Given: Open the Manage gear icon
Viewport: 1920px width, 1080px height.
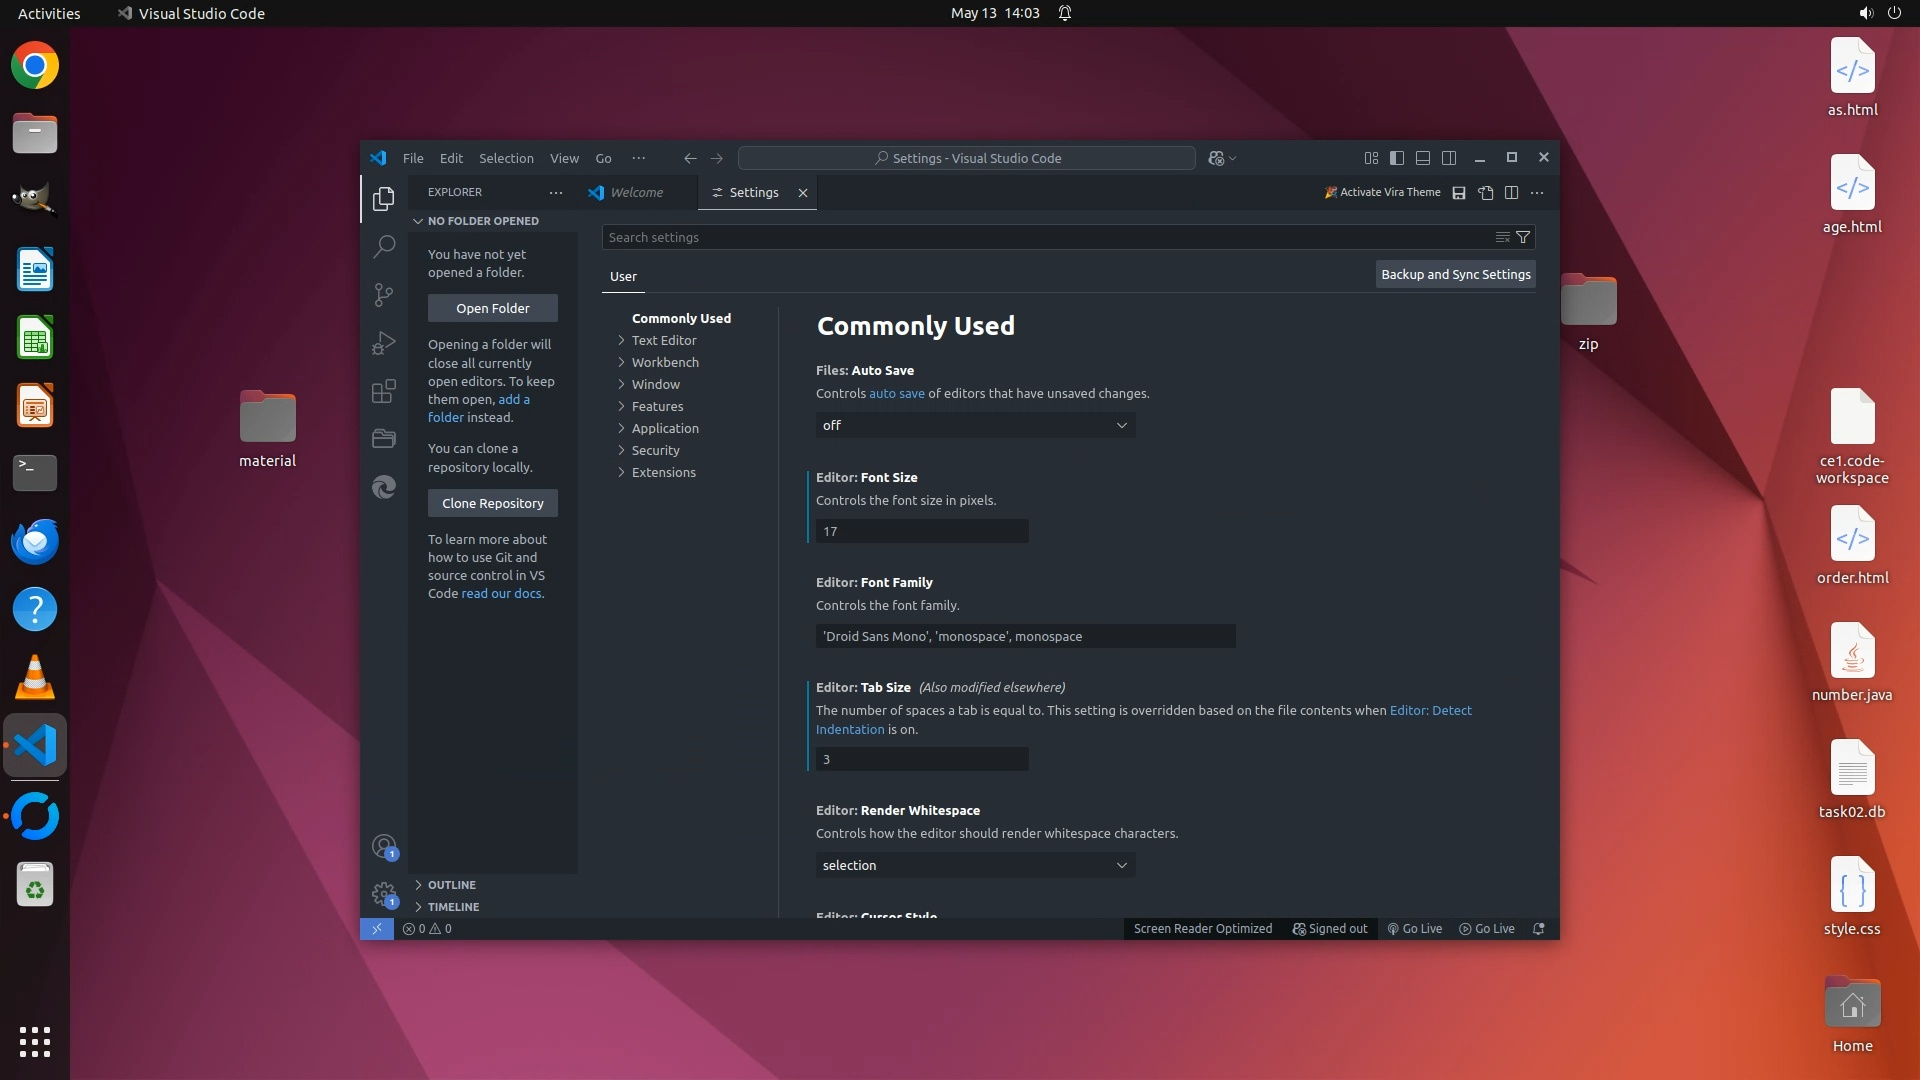Looking at the screenshot, I should pos(384,893).
